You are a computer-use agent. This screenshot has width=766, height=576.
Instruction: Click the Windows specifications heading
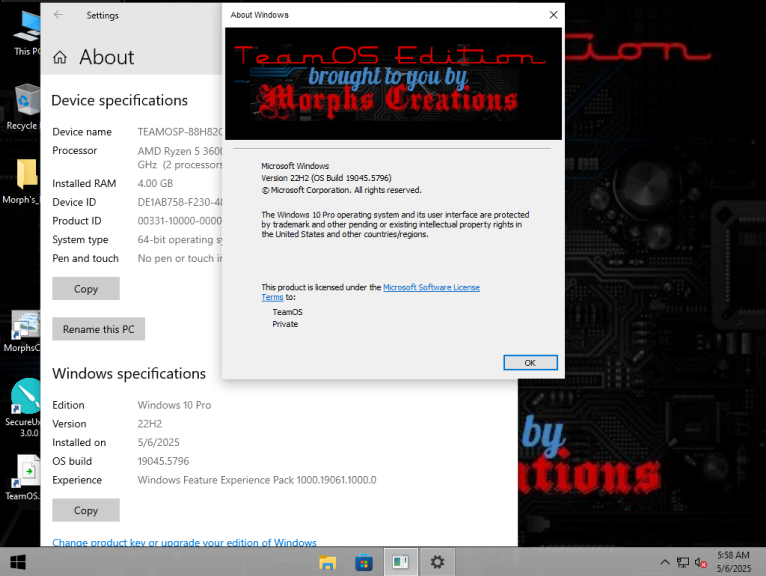click(129, 374)
